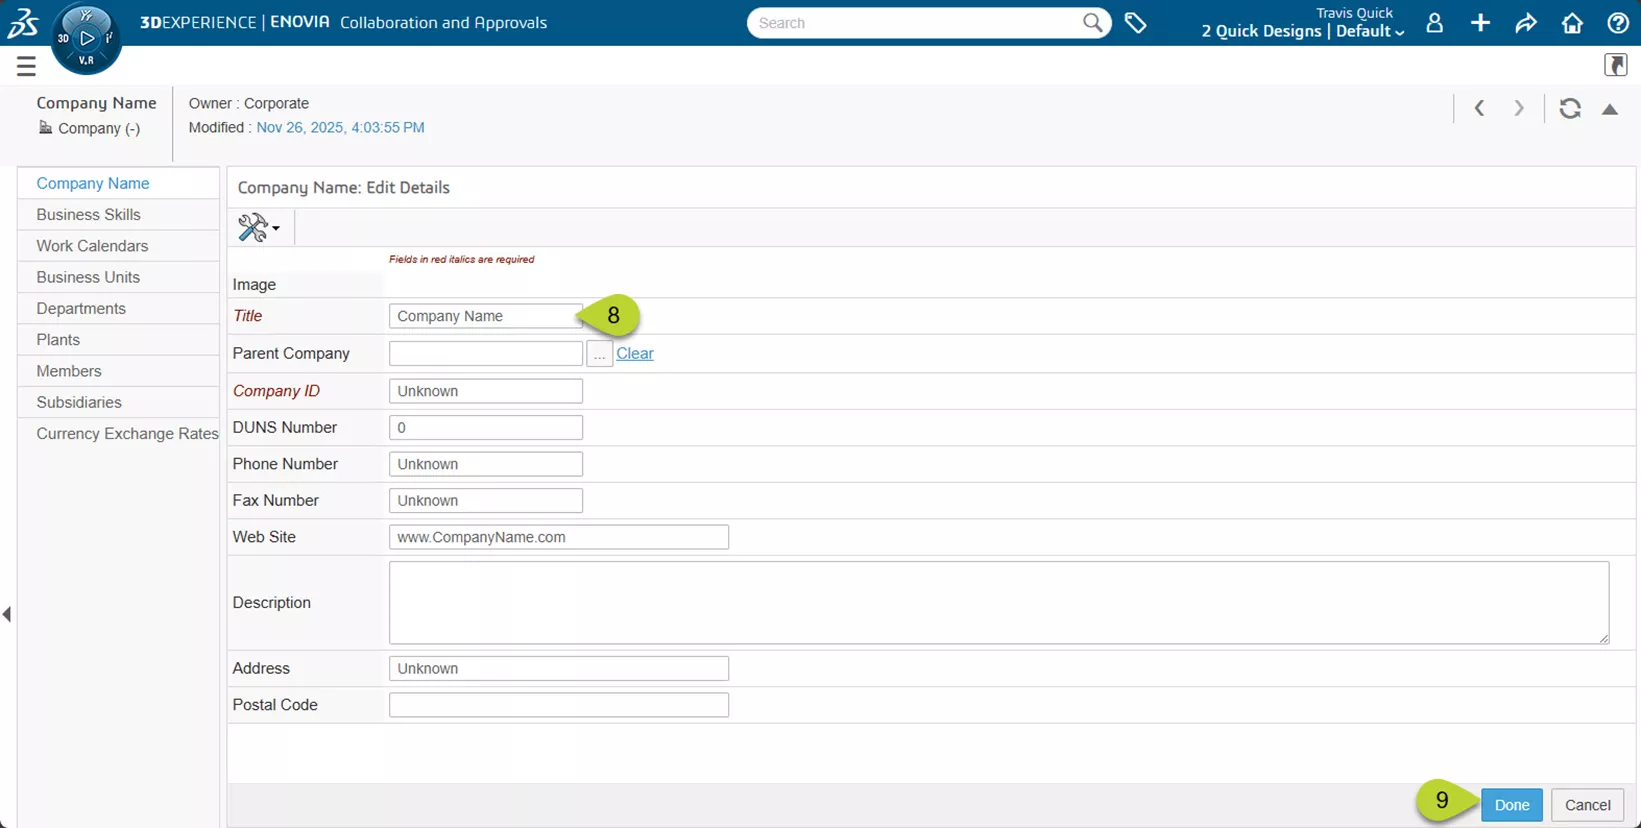Image resolution: width=1641 pixels, height=828 pixels.
Task: Open the user profile icon
Action: tap(1434, 23)
